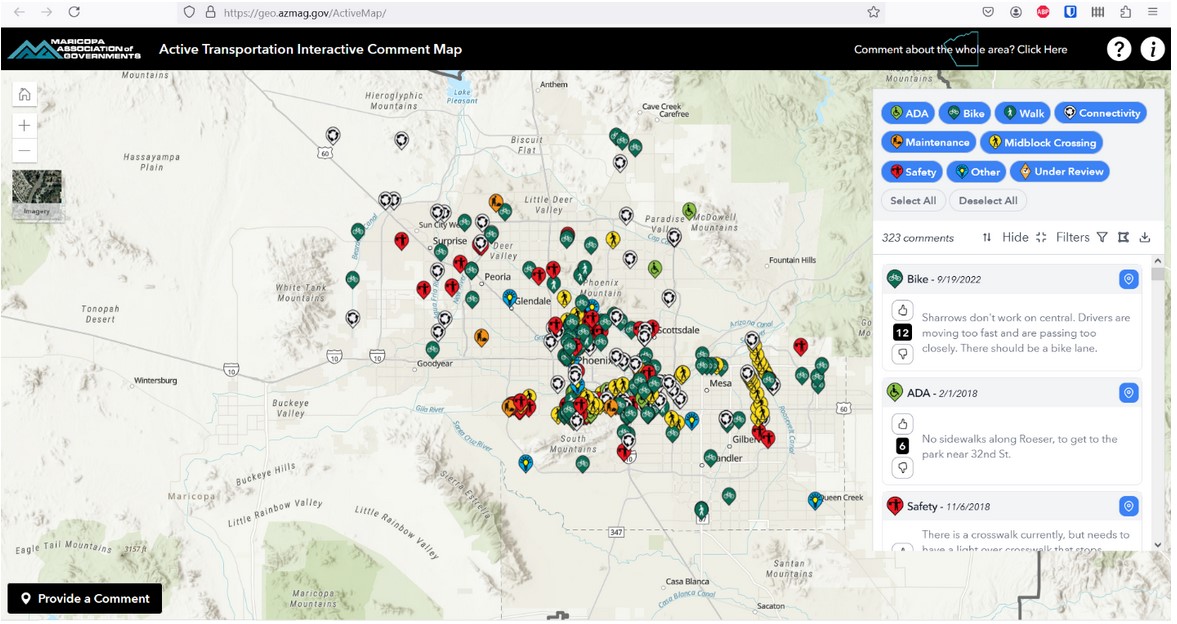Toggle the ADA category filter
1177x624 pixels.
click(x=908, y=113)
